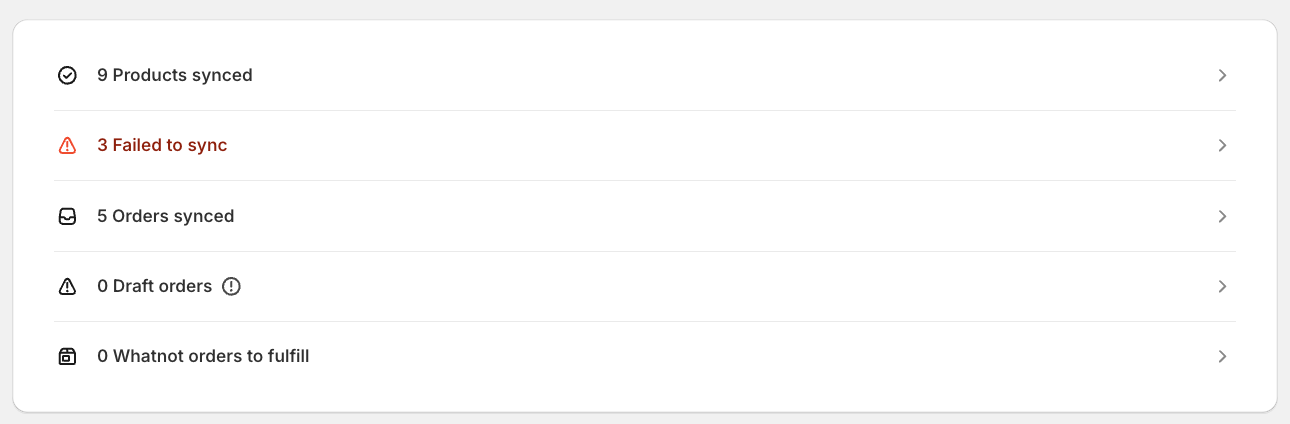The width and height of the screenshot is (1290, 424).
Task: Click the number 9 in Products synced
Action: (102, 75)
